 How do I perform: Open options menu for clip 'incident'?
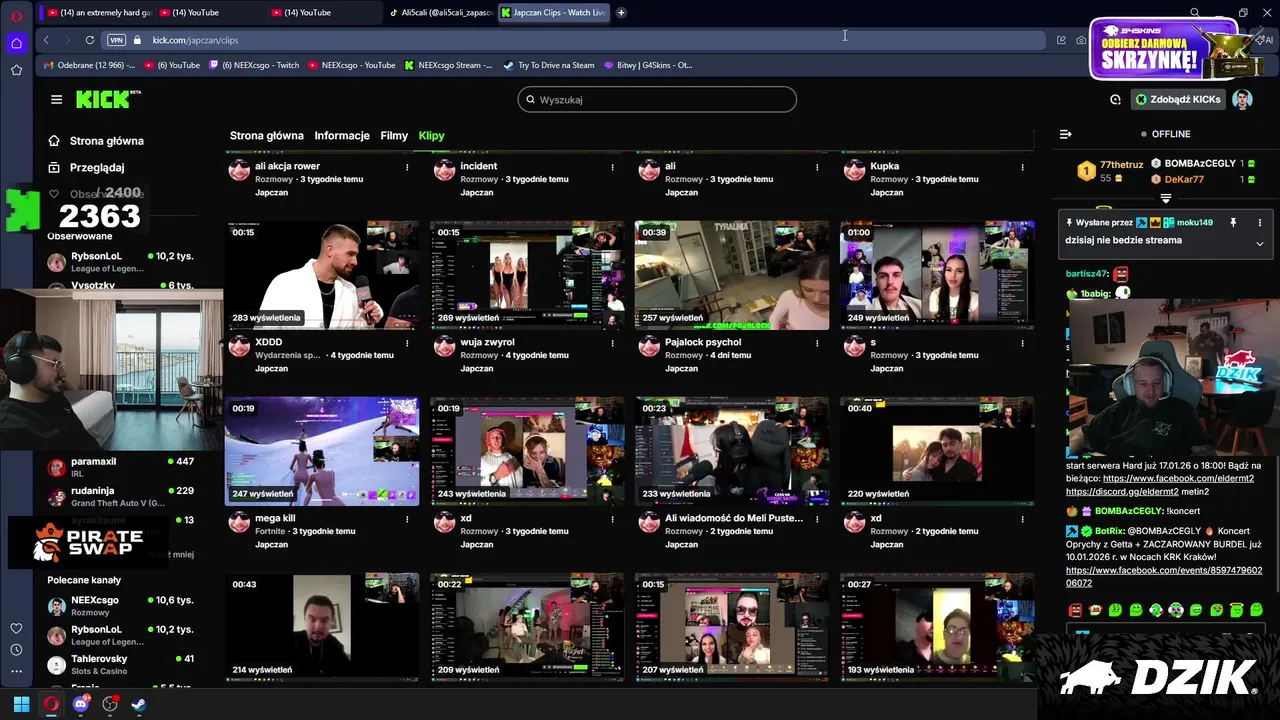point(612,167)
